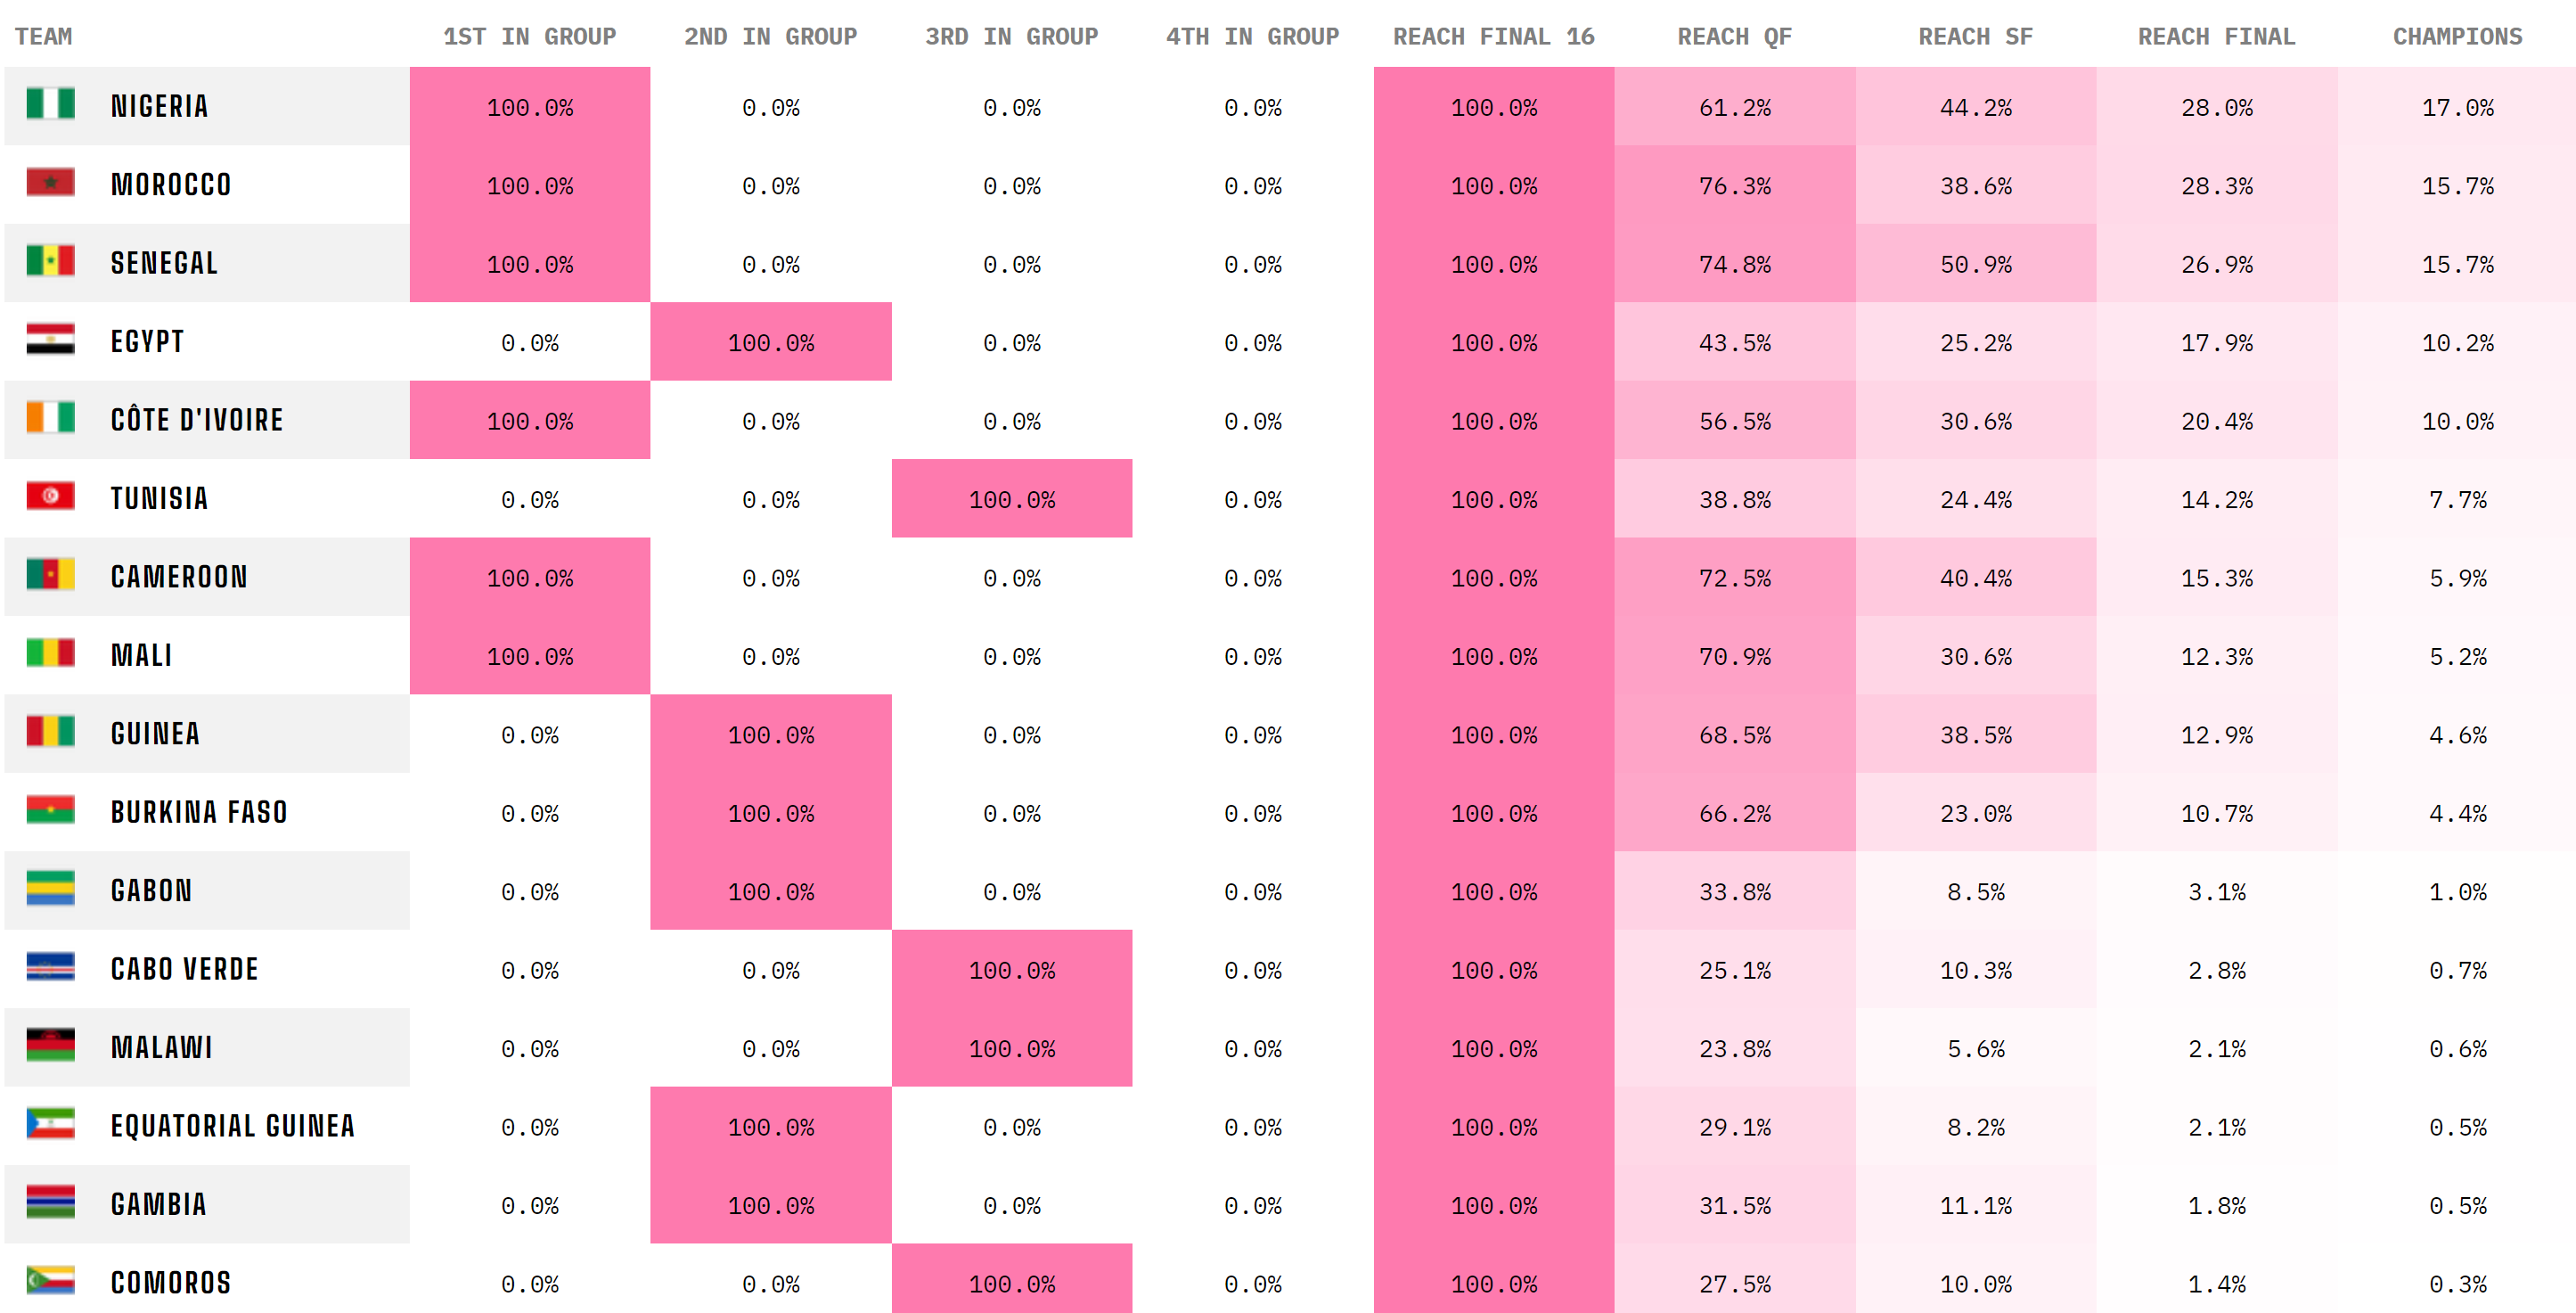
Task: Click Senegal's 50.9% Reach SF cell
Action: [x=1975, y=264]
